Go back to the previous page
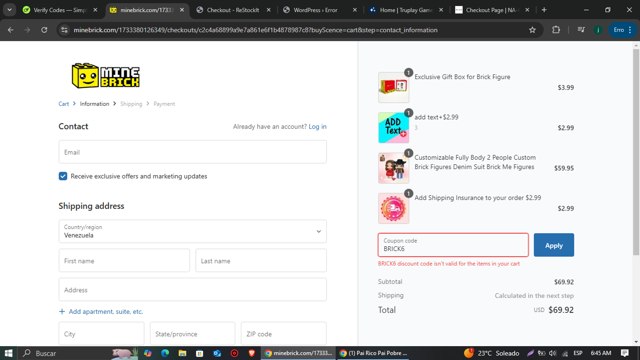The width and height of the screenshot is (640, 360). [11, 30]
